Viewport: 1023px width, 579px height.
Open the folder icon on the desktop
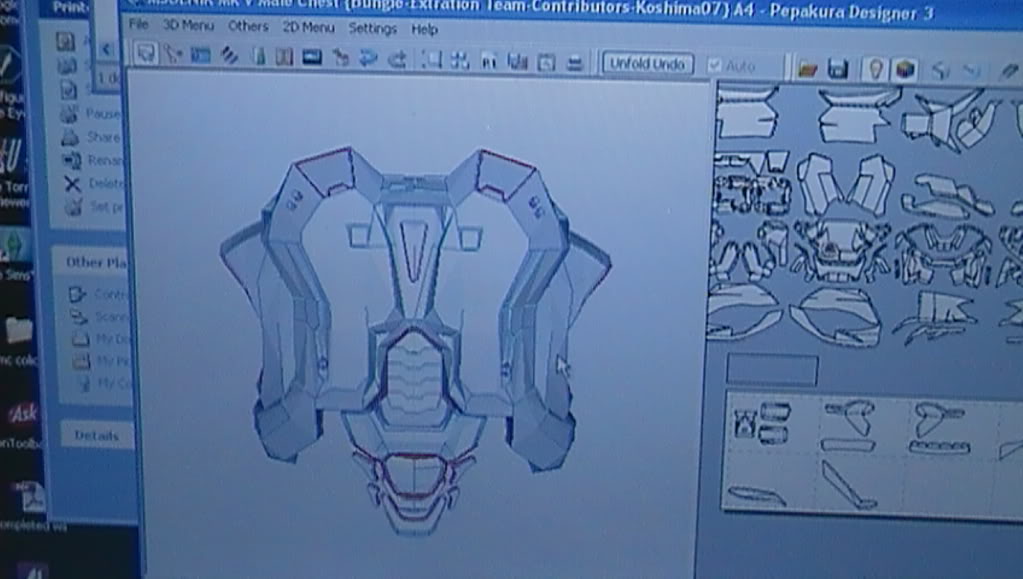18,330
